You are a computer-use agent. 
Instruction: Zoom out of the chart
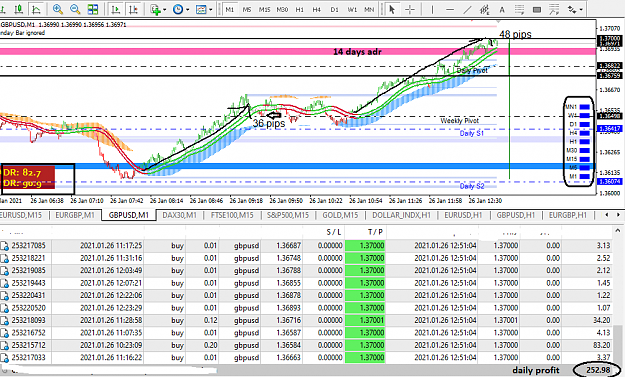tap(75, 9)
